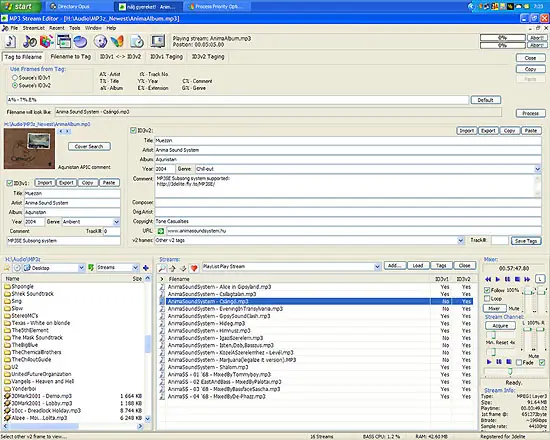Screen dimensions: 550x440
Task: Click the stream channel left volume slider
Action: [527, 329]
